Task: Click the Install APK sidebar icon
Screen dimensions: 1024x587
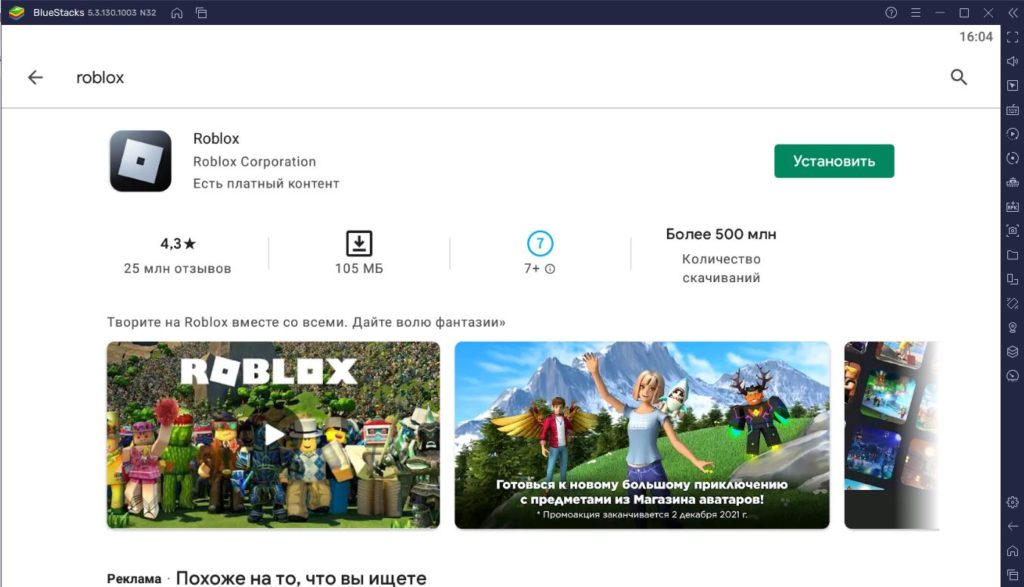Action: pos(1012,206)
